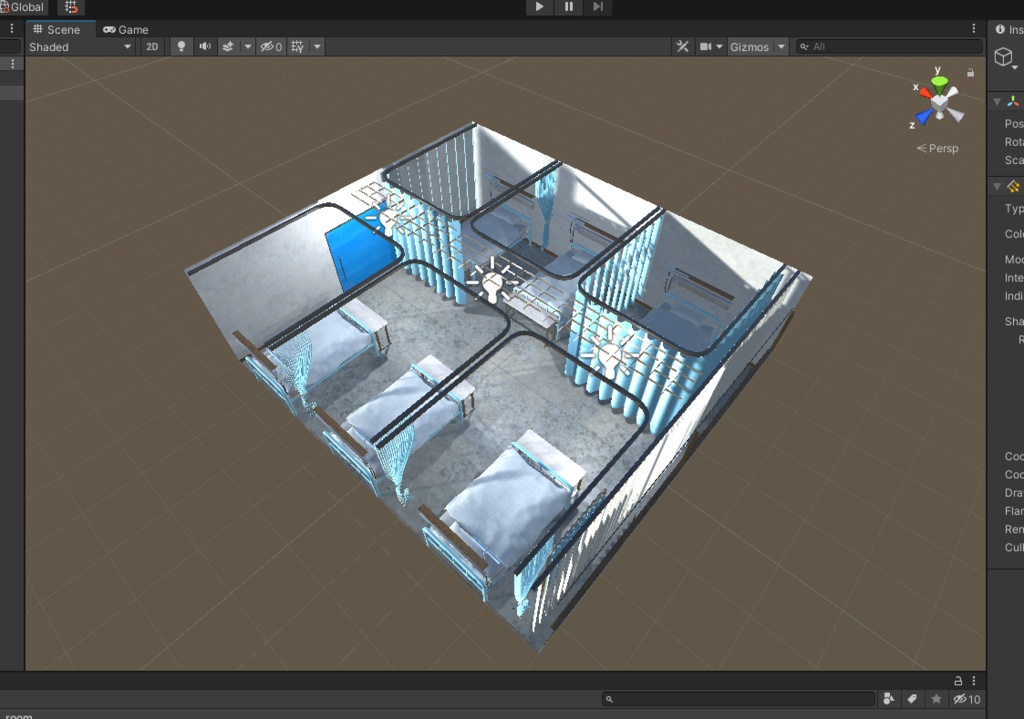This screenshot has width=1024, height=719.
Task: Open the grid visibility settings icon
Action: click(296, 46)
